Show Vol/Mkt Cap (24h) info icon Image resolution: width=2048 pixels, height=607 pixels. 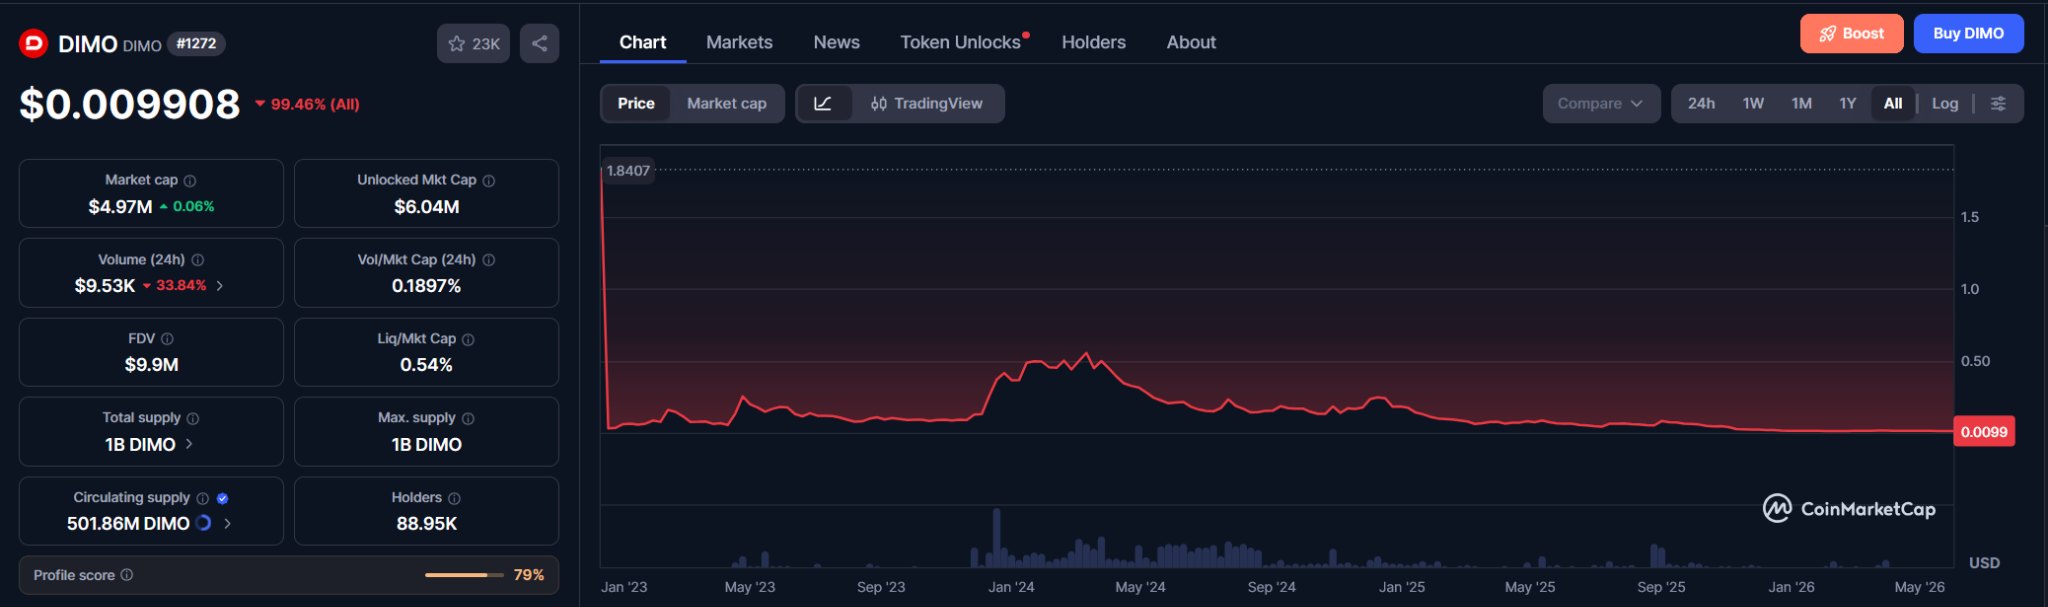click(489, 260)
